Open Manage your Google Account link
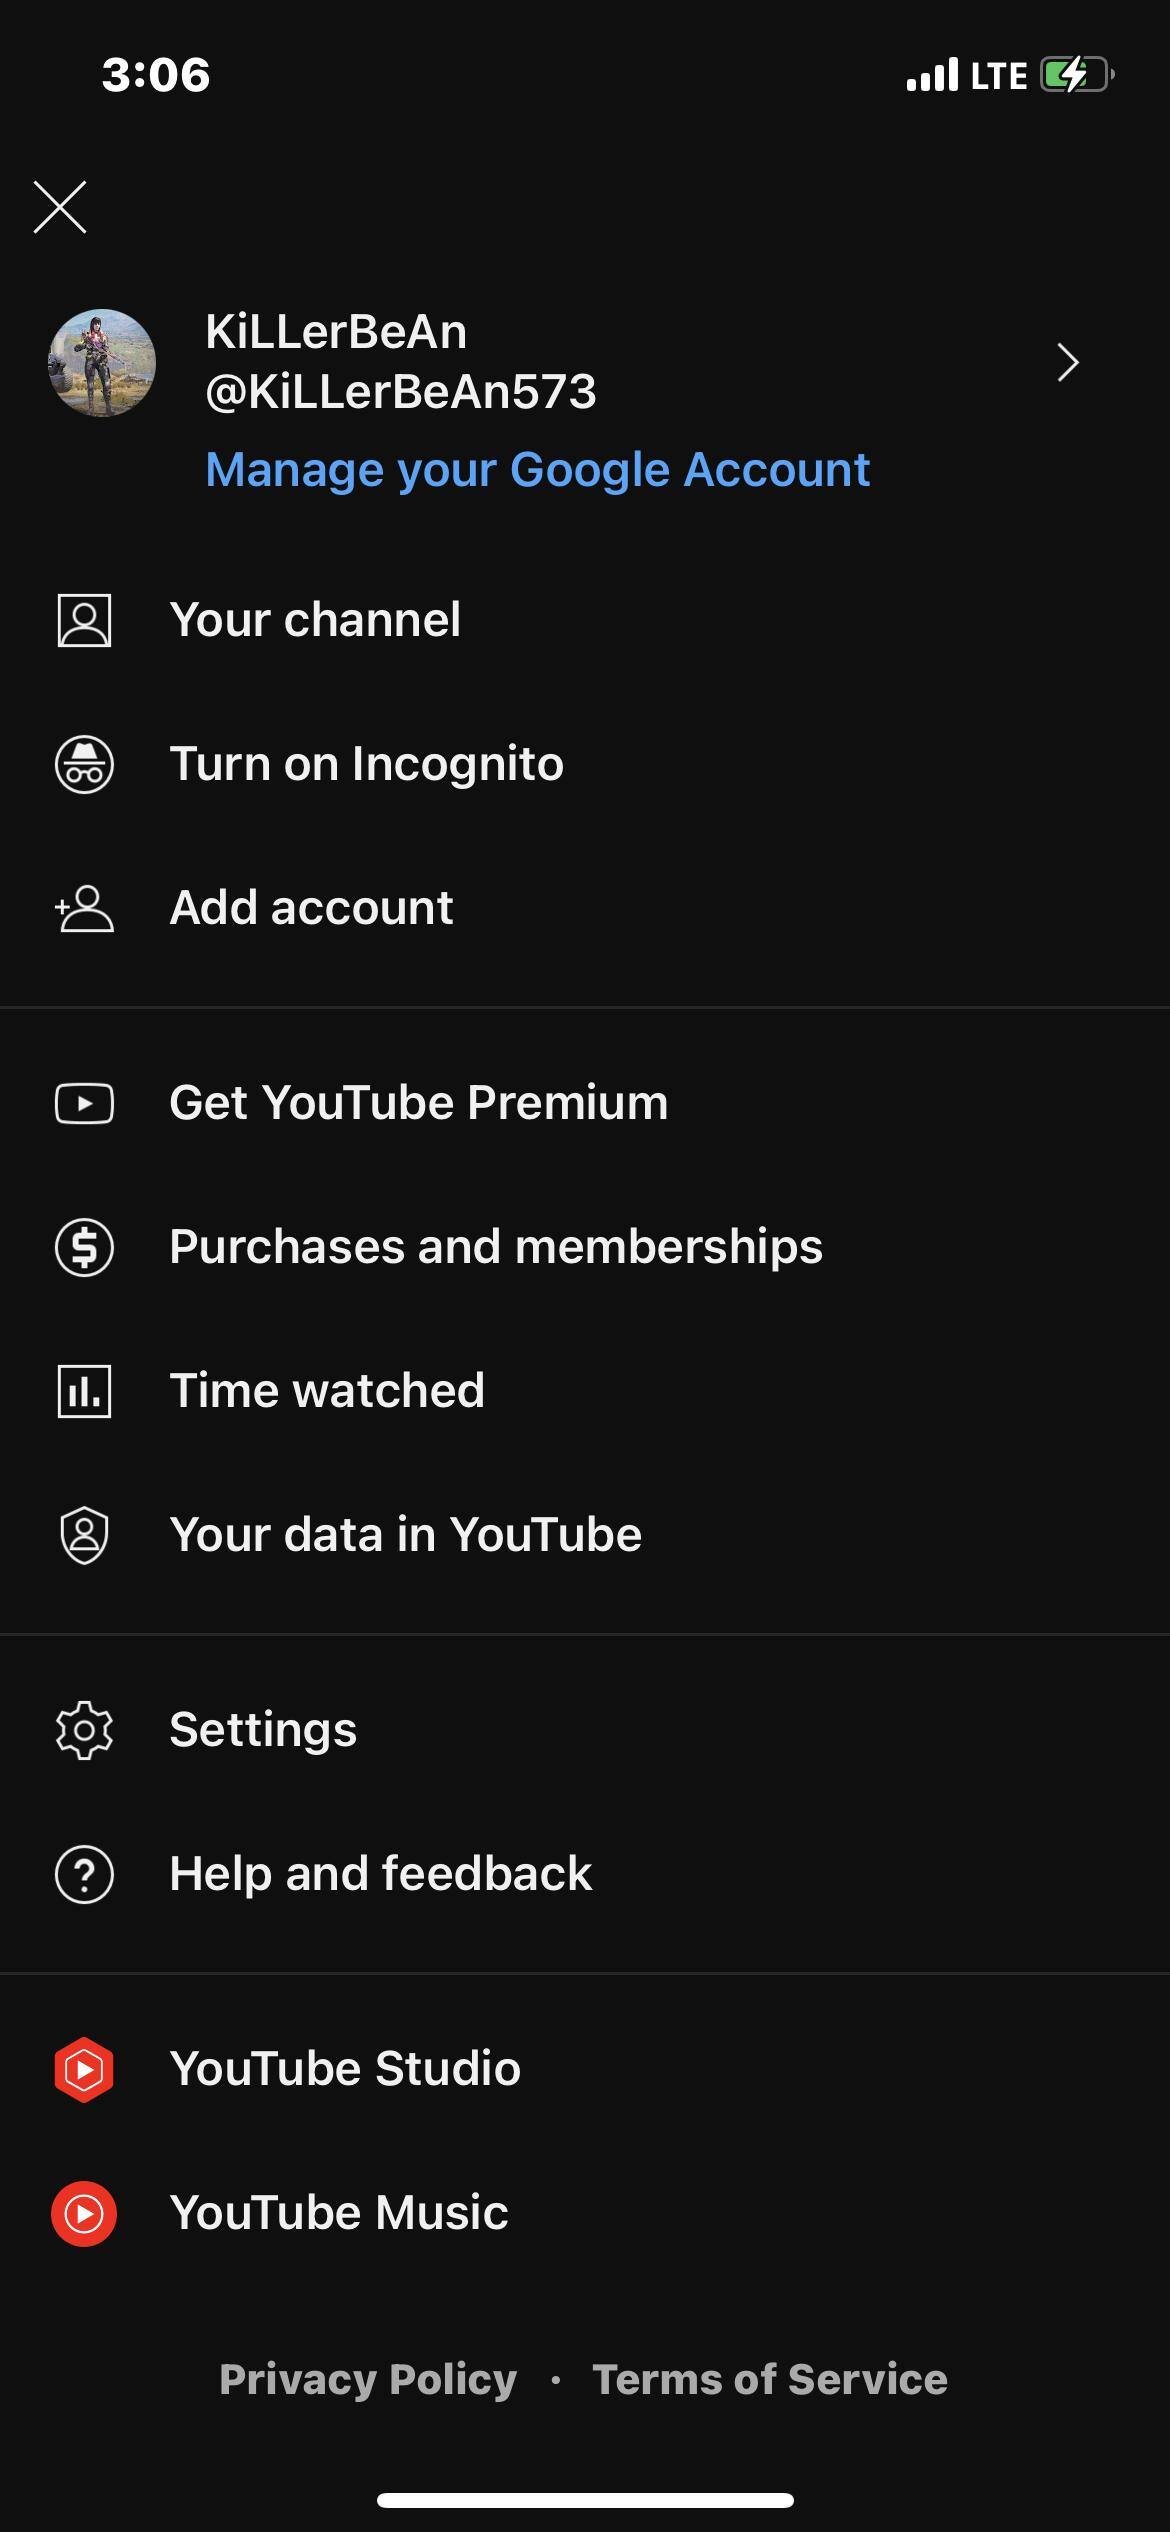The width and height of the screenshot is (1170, 2532). point(537,470)
